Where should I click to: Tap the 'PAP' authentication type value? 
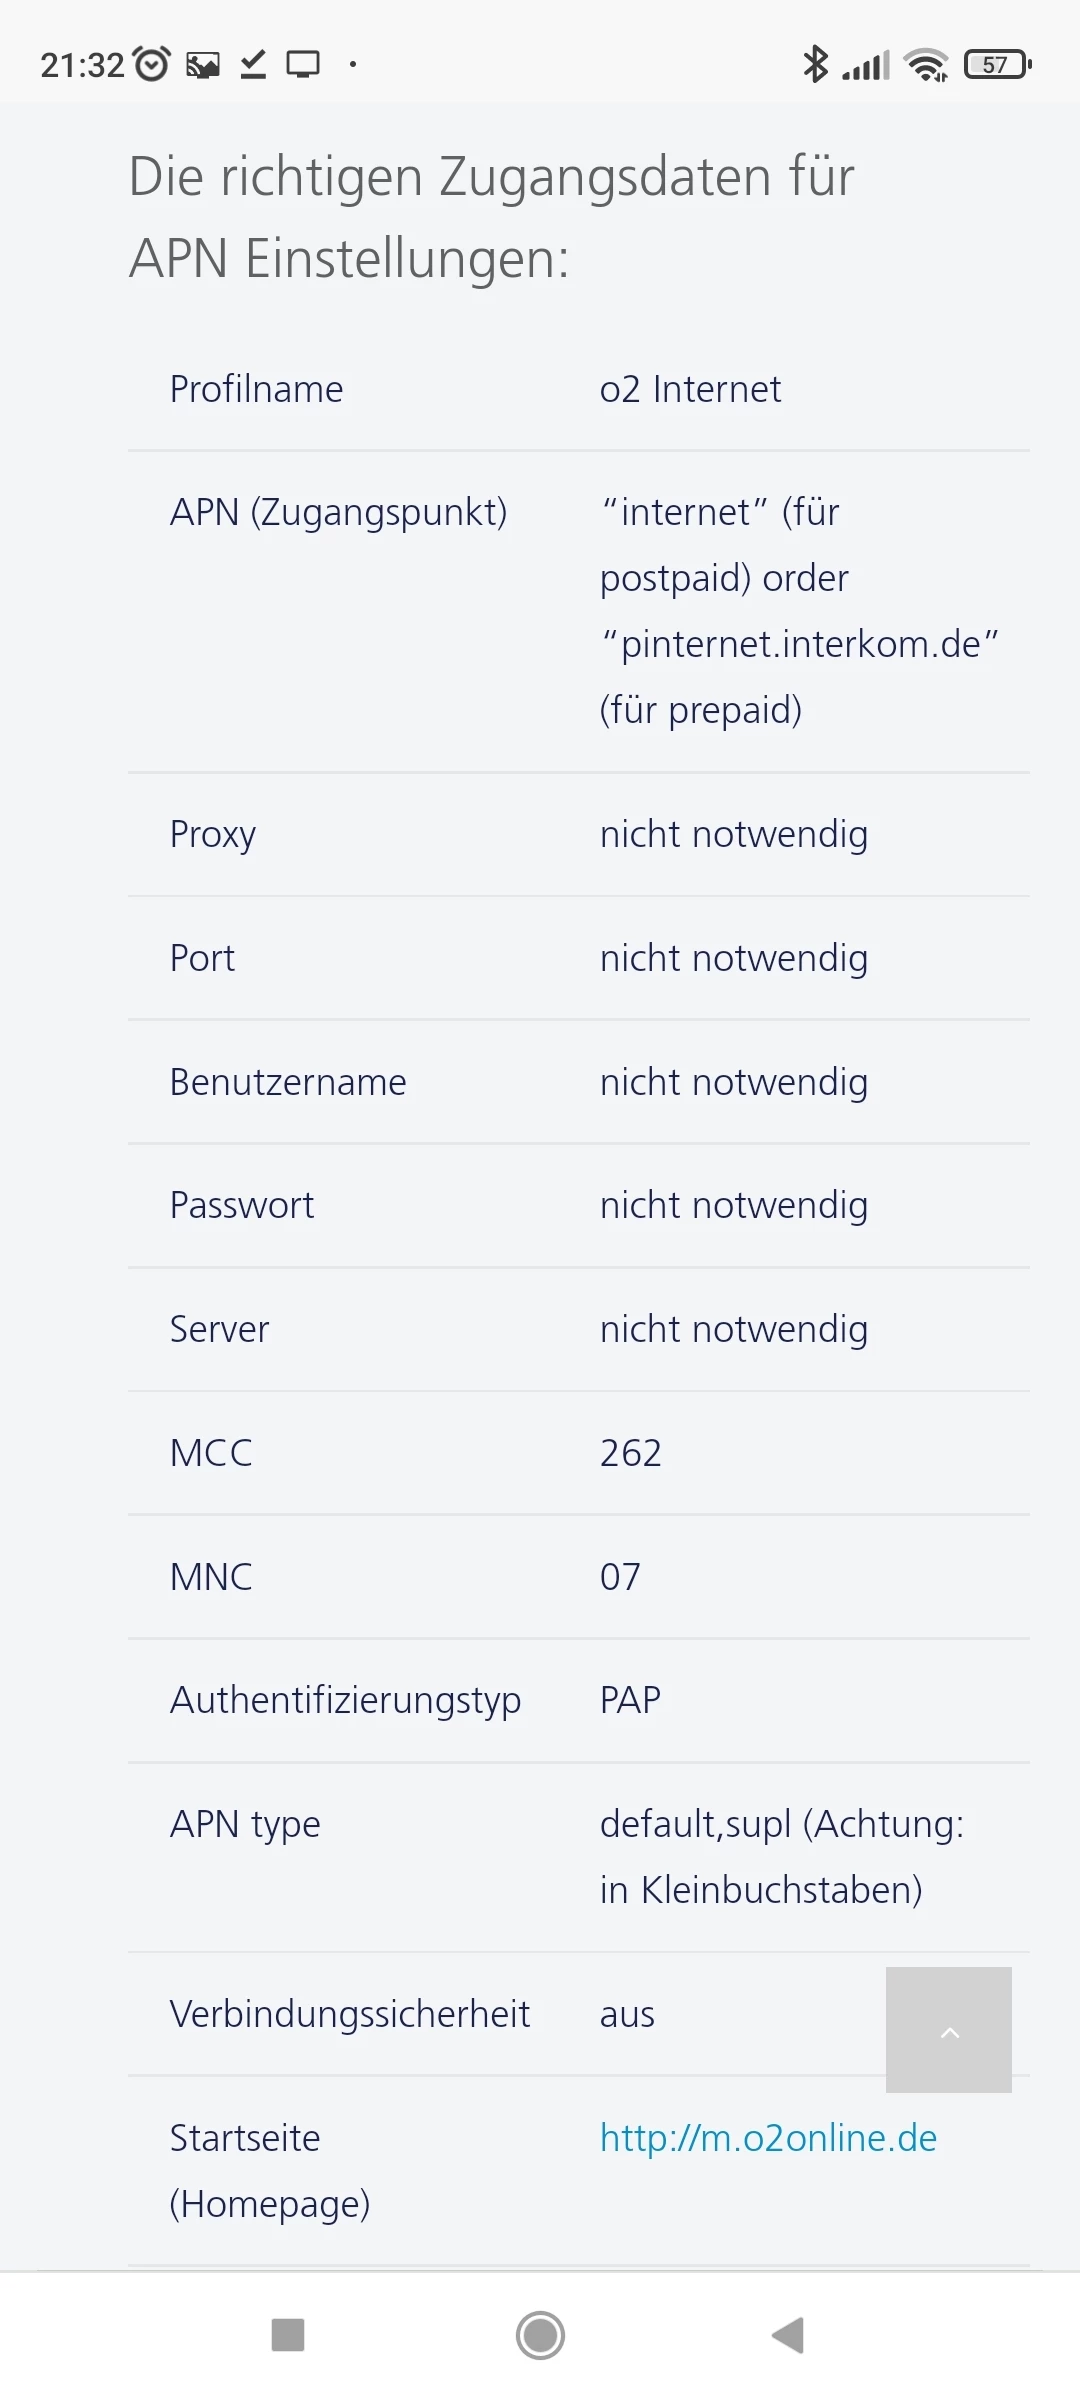[630, 1700]
